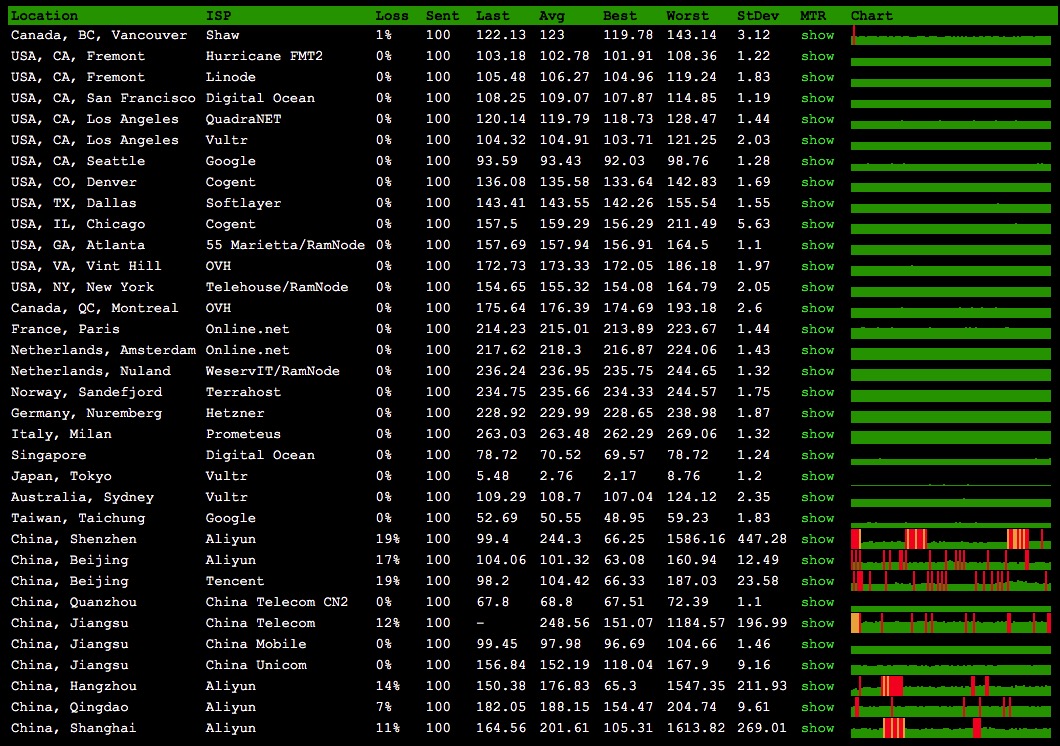Show MTR for QuadraNET Los Angeles
The width and height of the screenshot is (1060, 746).
817,119
